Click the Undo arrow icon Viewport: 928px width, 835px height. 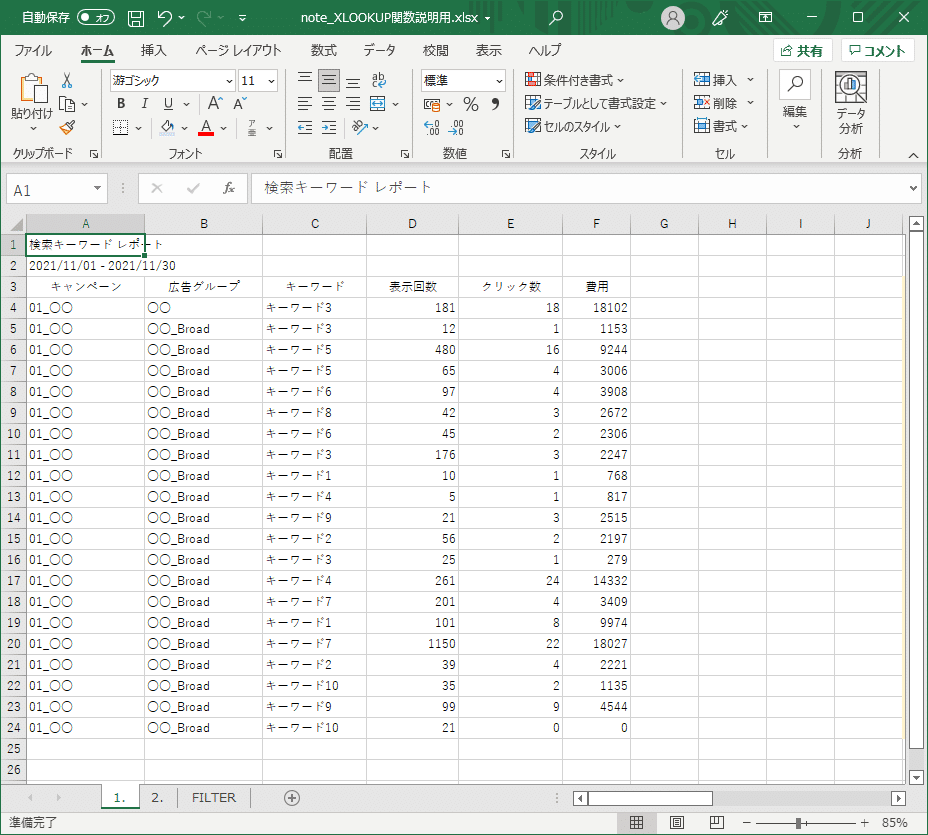(x=165, y=18)
